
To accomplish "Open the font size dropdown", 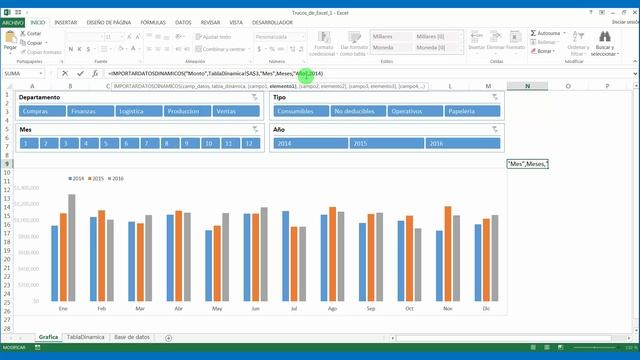I will 122,37.
